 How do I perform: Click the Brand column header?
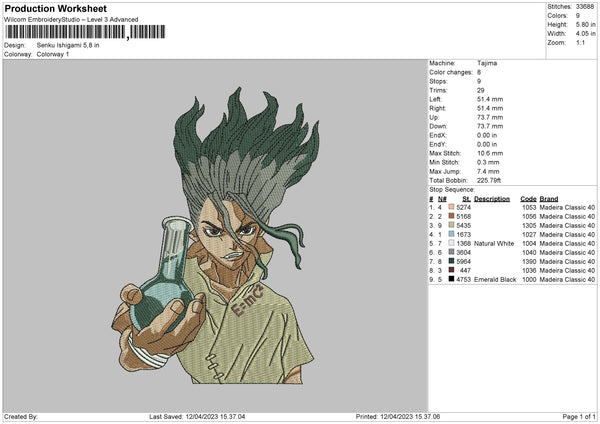click(x=549, y=199)
